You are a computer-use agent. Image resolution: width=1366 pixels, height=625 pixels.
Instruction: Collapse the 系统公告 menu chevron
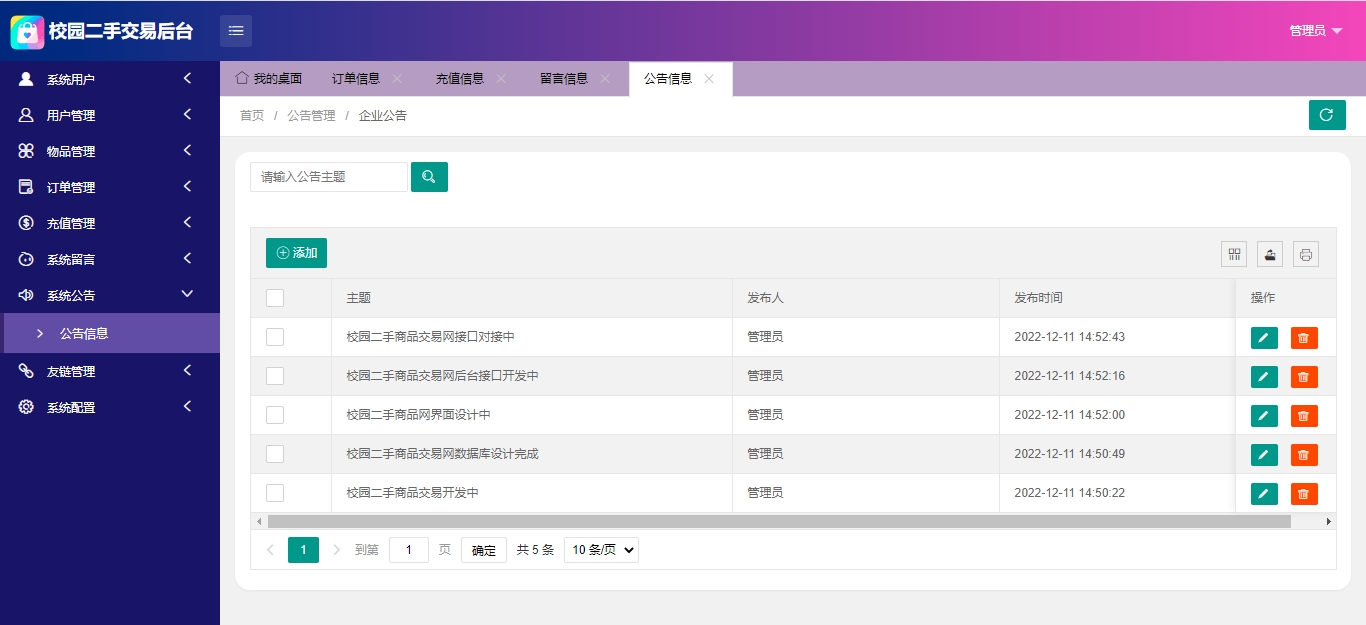(187, 294)
